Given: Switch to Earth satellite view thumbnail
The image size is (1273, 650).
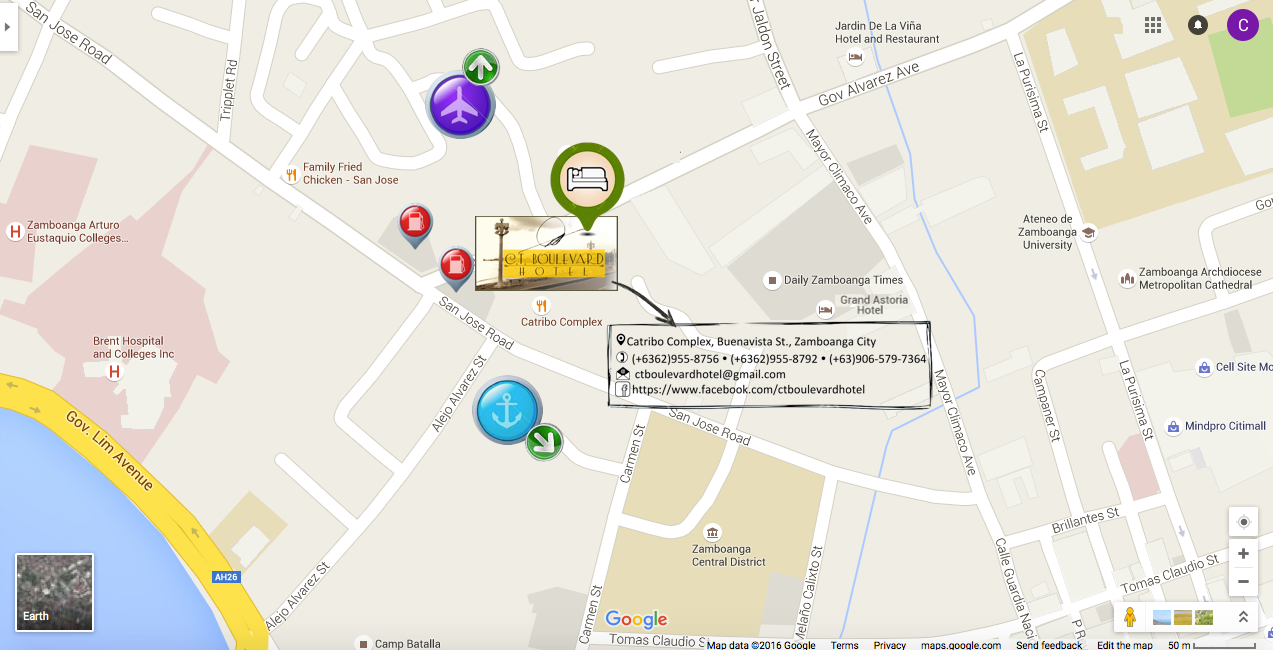Looking at the screenshot, I should [55, 593].
